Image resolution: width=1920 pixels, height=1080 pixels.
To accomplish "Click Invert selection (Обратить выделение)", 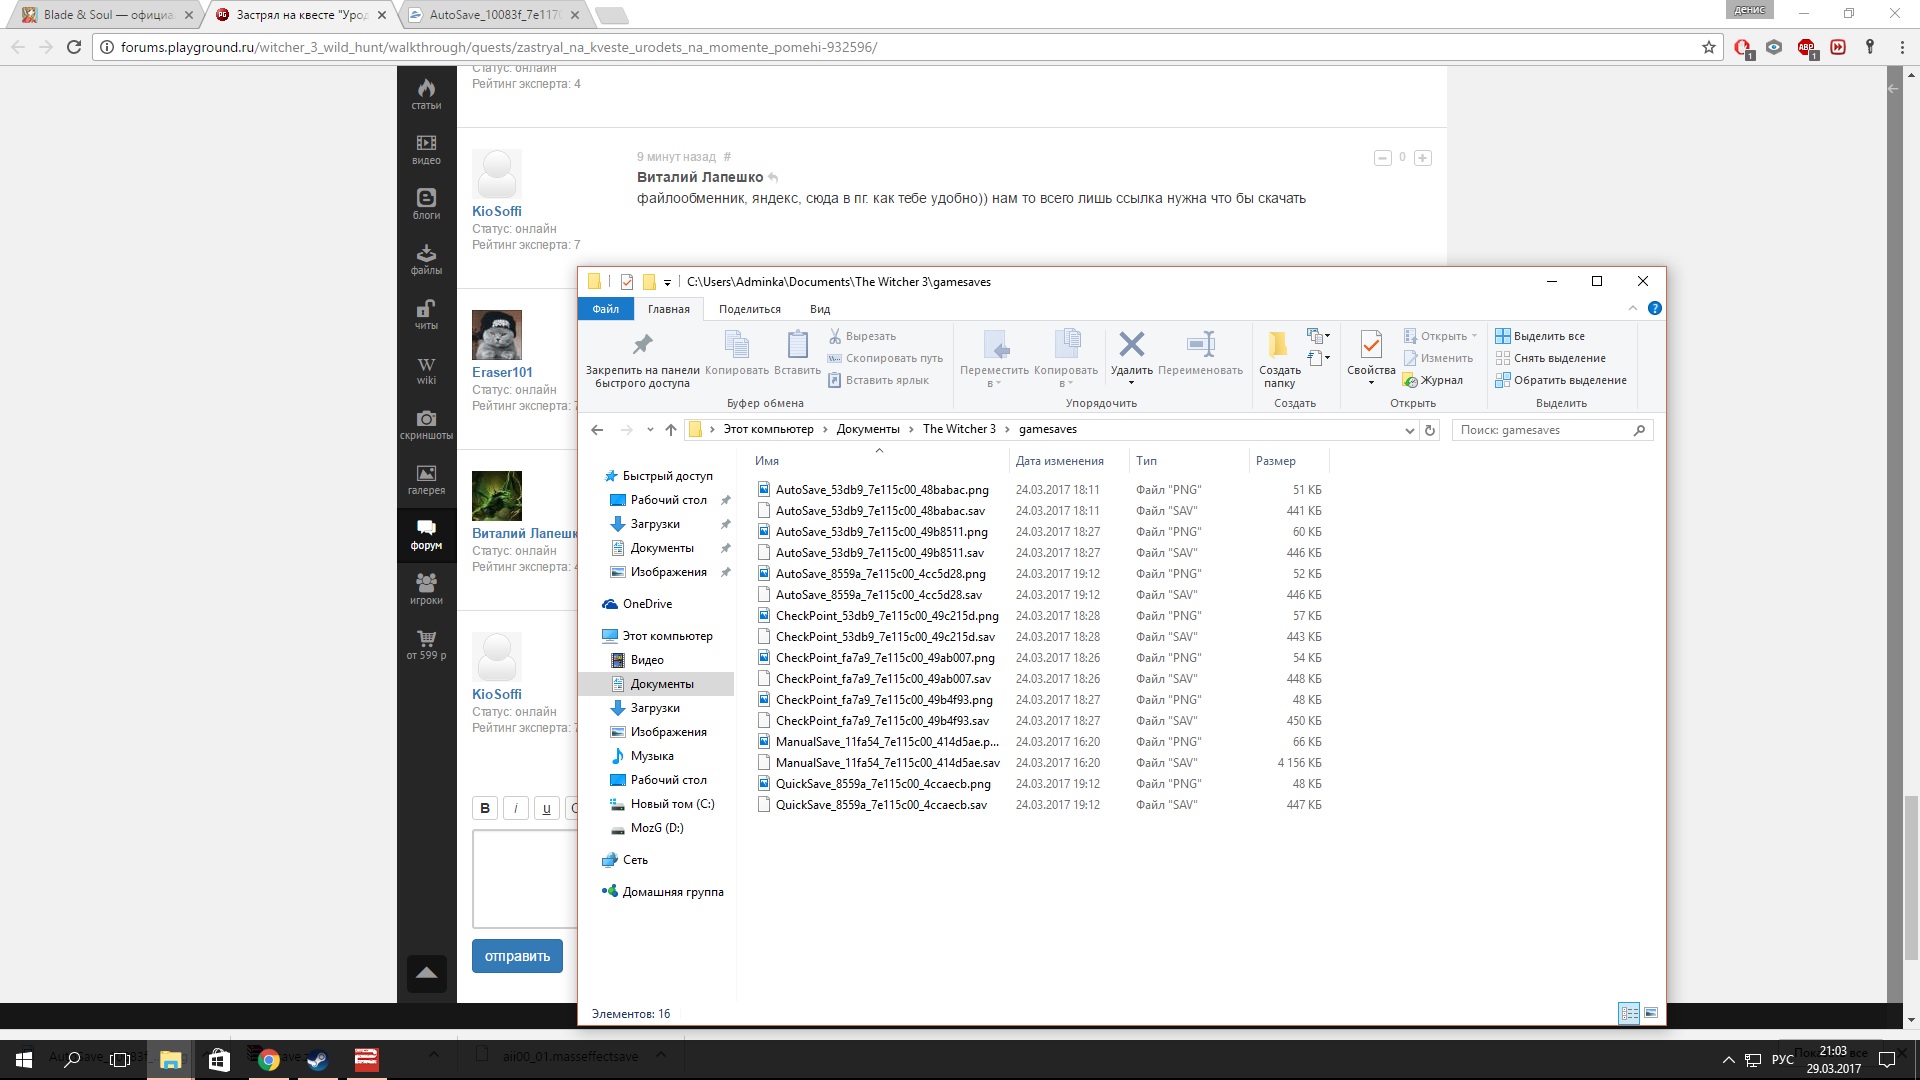I will (x=1561, y=380).
